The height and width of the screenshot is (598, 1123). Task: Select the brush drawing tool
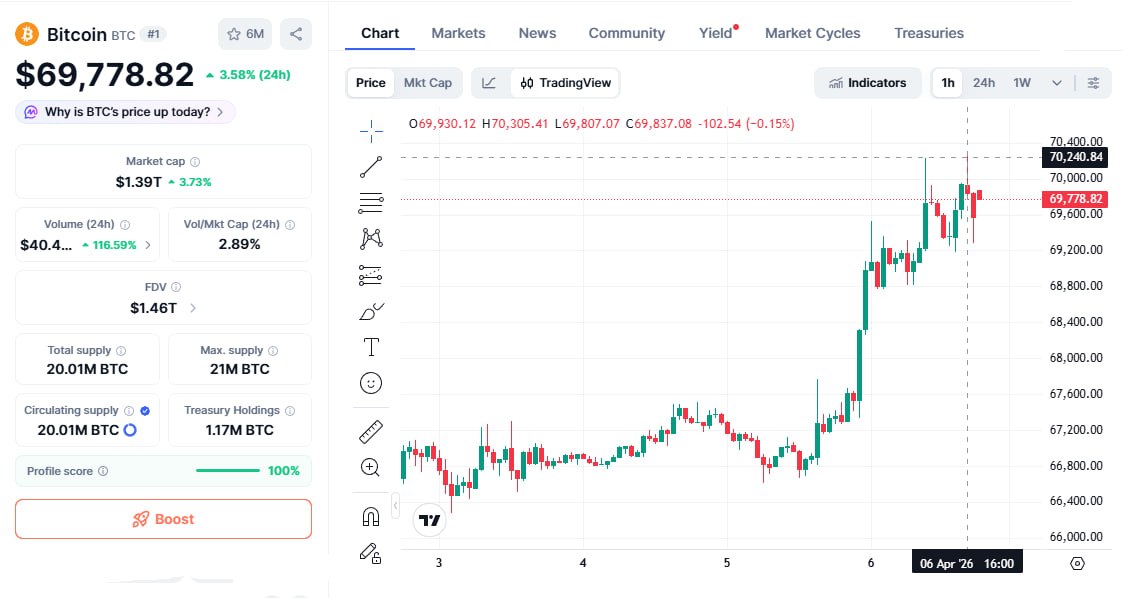click(371, 312)
